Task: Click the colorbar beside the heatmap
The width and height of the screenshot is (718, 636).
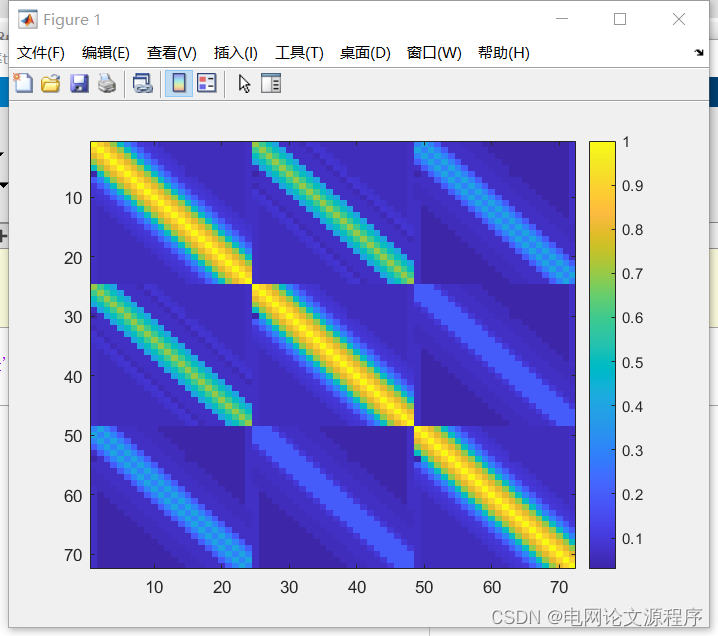Action: 602,355
